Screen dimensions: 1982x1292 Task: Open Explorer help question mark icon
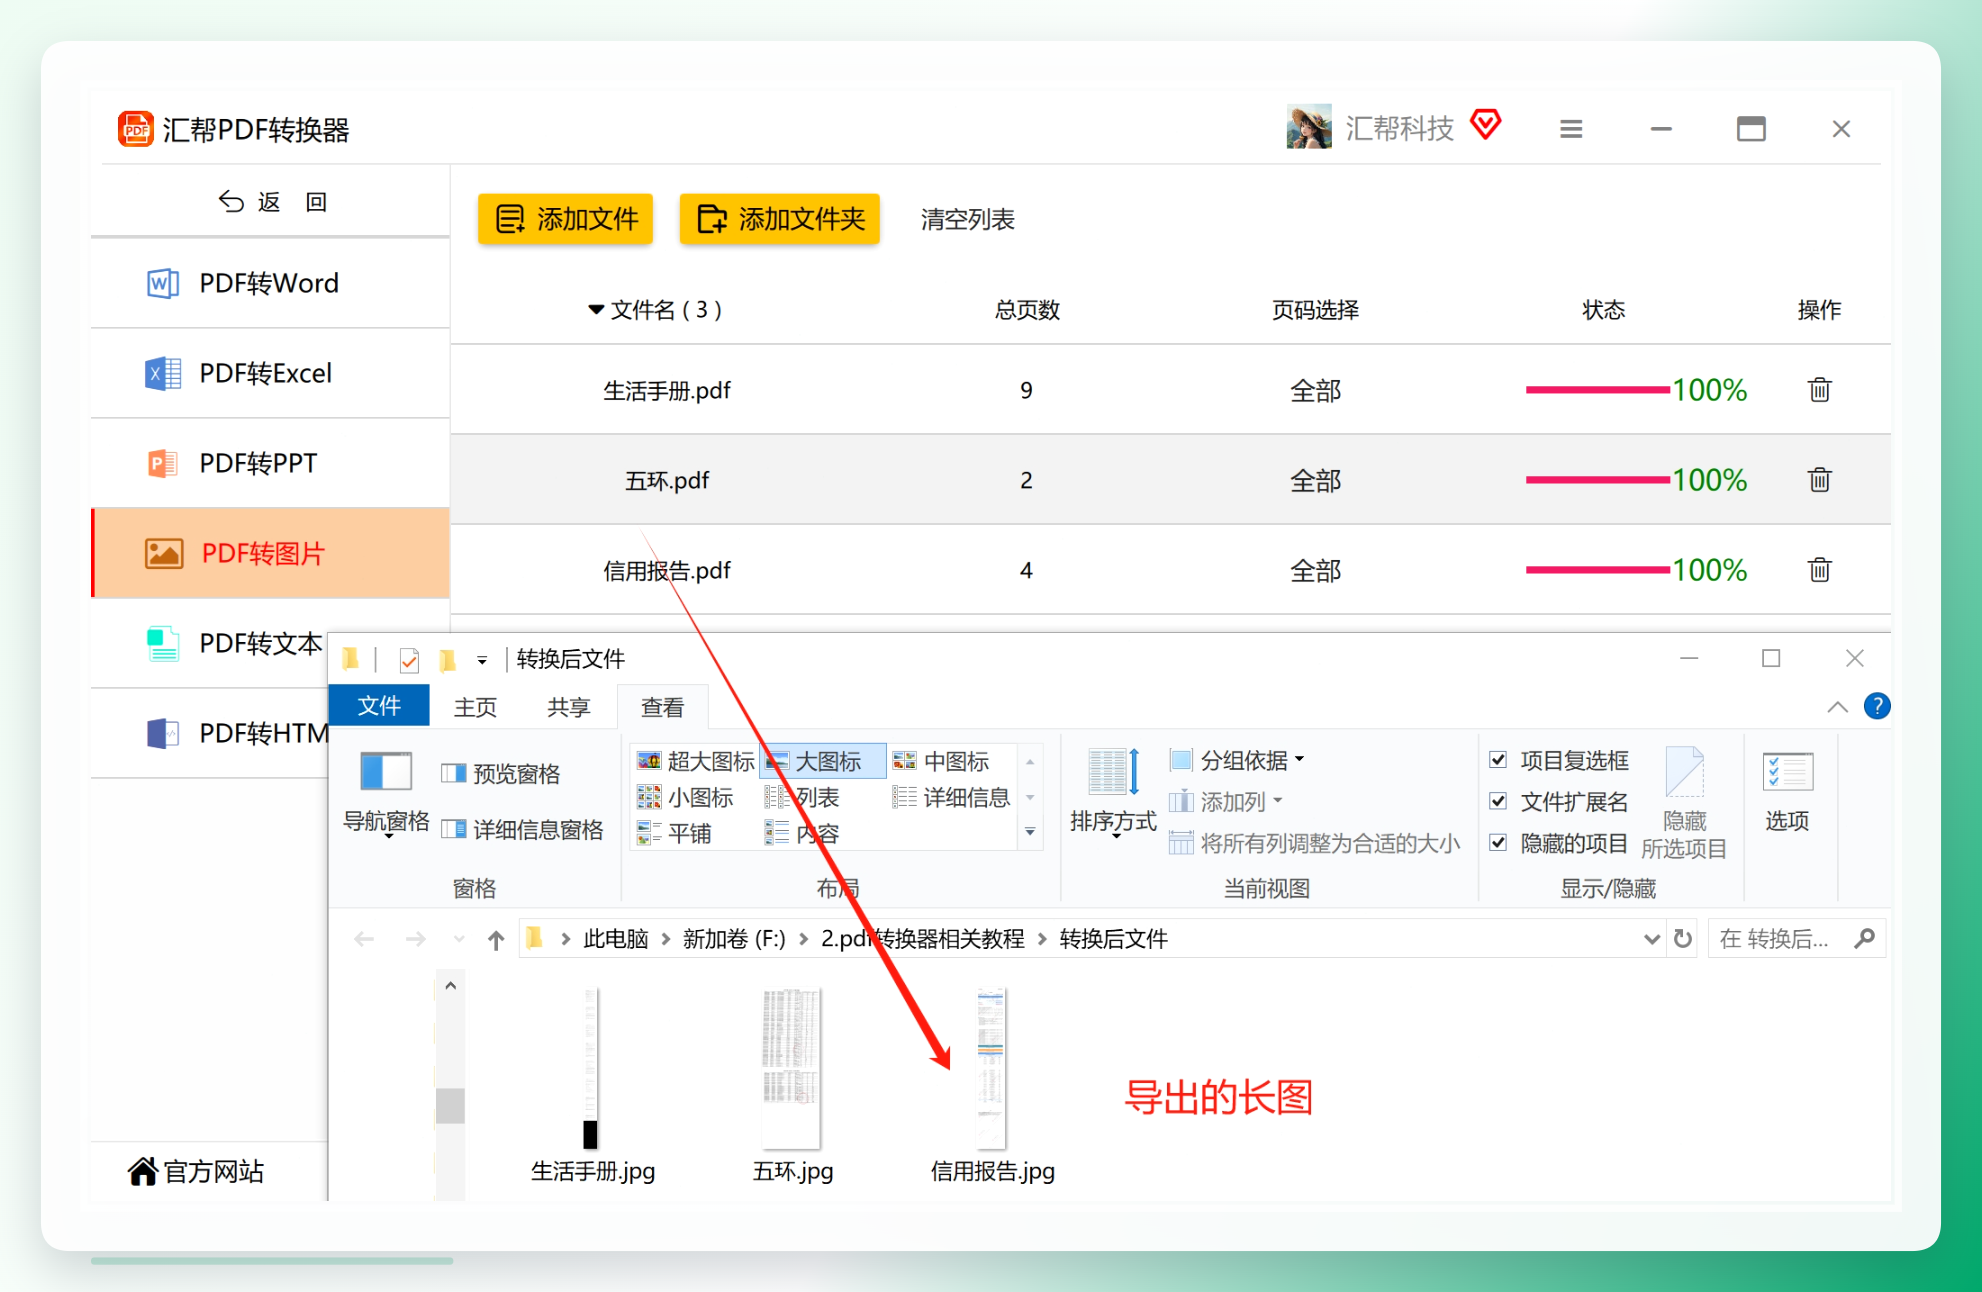1877,707
